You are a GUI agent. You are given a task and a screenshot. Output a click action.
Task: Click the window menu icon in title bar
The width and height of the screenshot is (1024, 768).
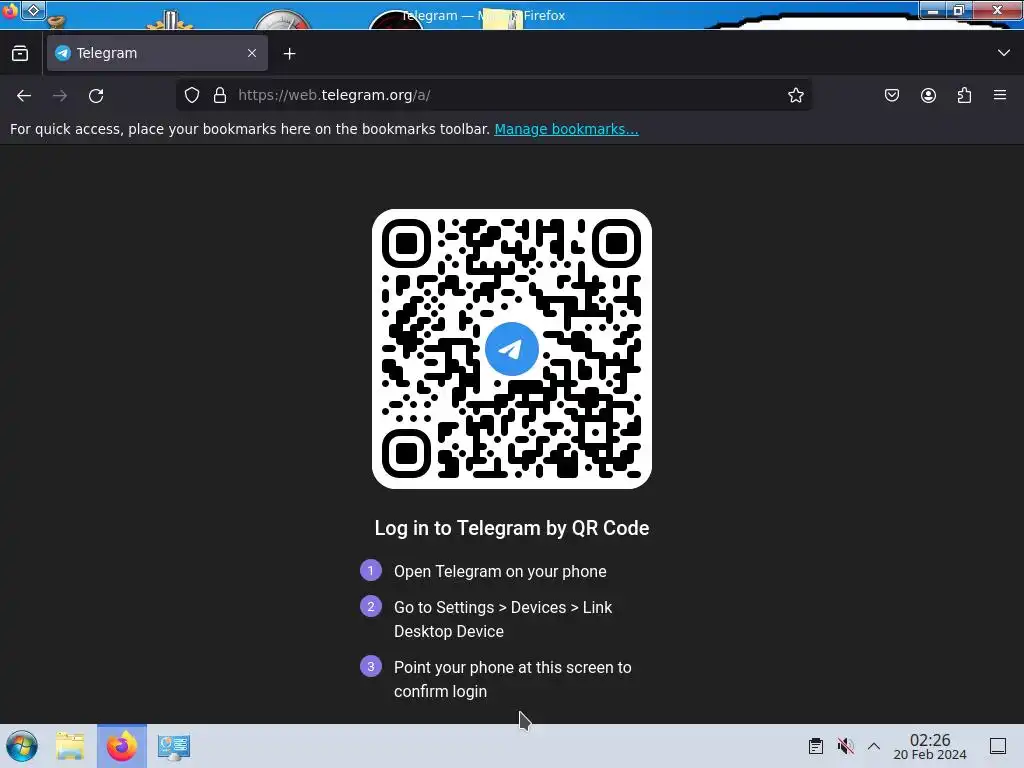pos(33,10)
